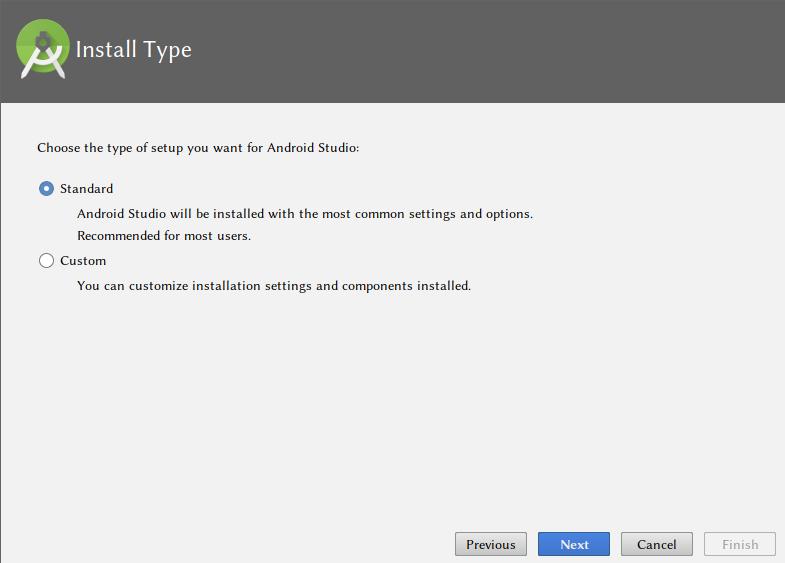Screen dimensions: 785x563
Task: Click the "Choose the type of setup" prompt
Action: [x=197, y=148]
